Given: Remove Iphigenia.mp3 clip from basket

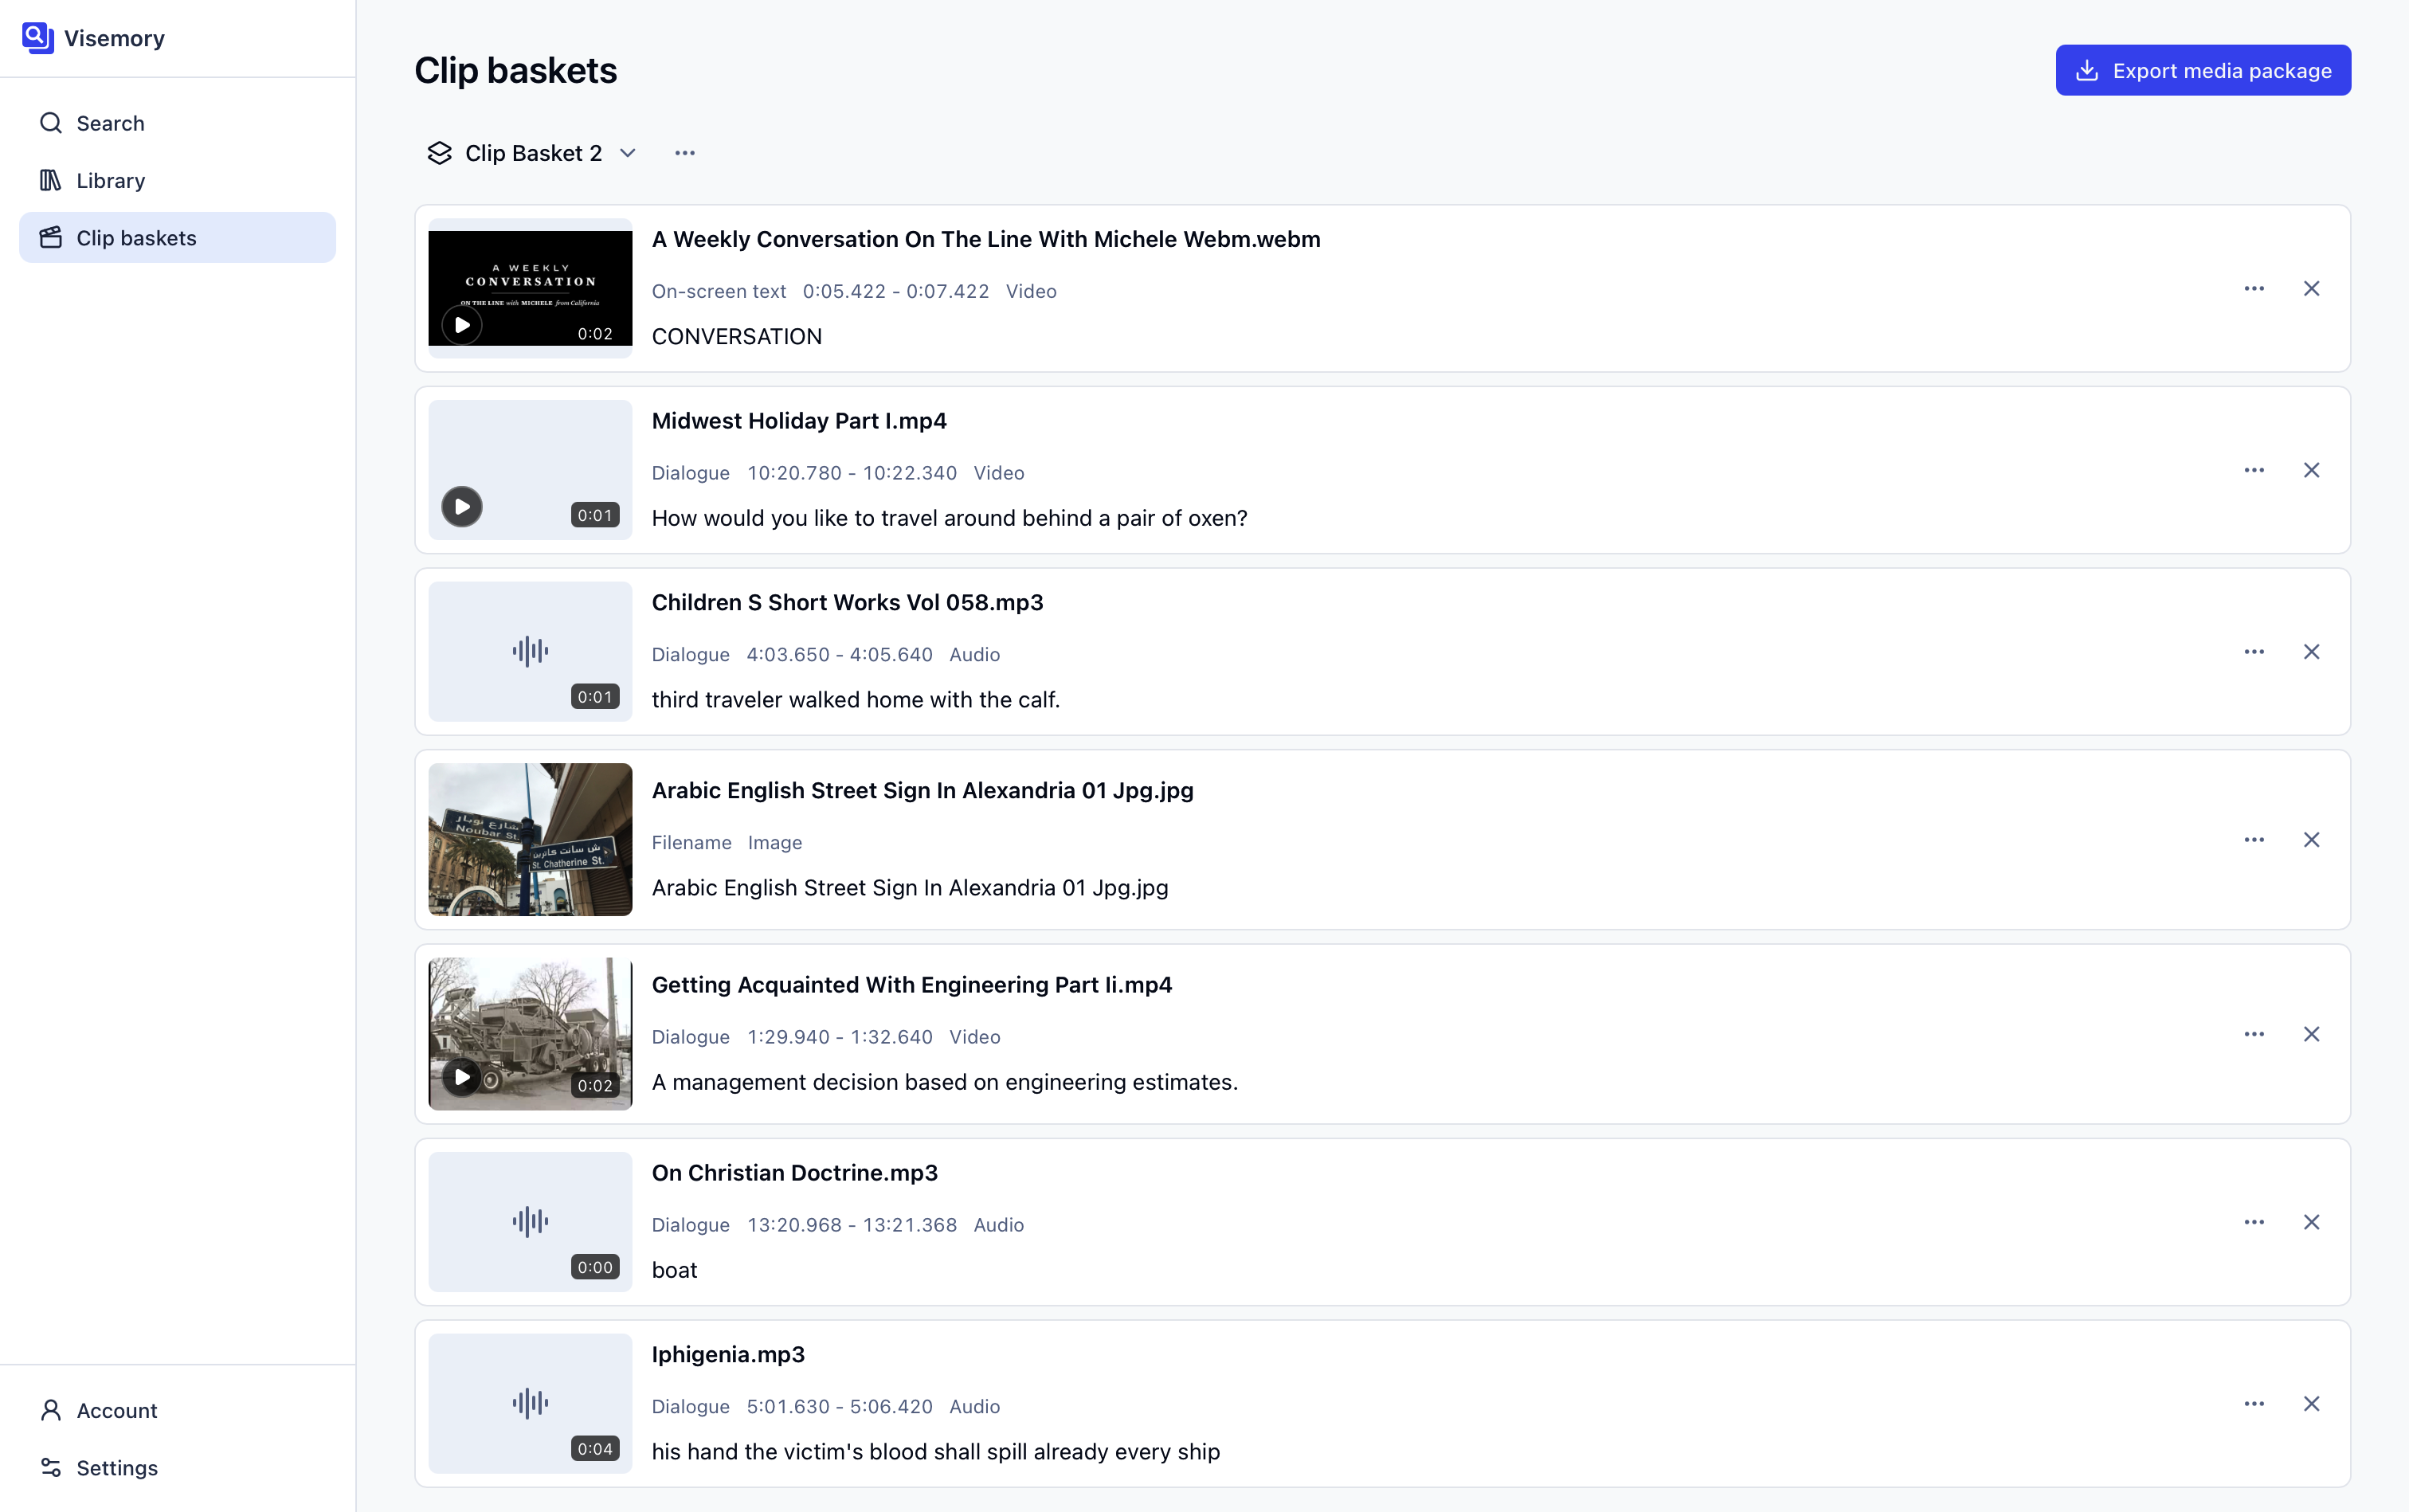Looking at the screenshot, I should (x=2311, y=1404).
